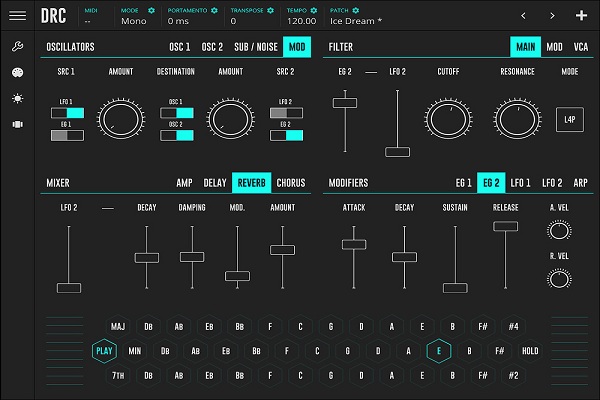This screenshot has width=600, height=400.
Task: Click the plus icon to add patch
Action: point(581,16)
